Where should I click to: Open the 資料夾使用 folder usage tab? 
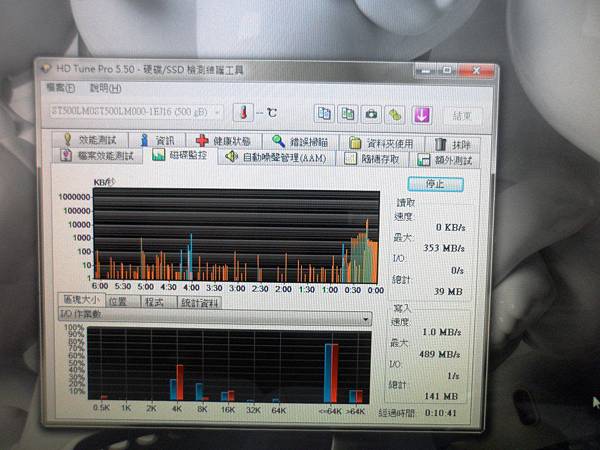(381, 143)
